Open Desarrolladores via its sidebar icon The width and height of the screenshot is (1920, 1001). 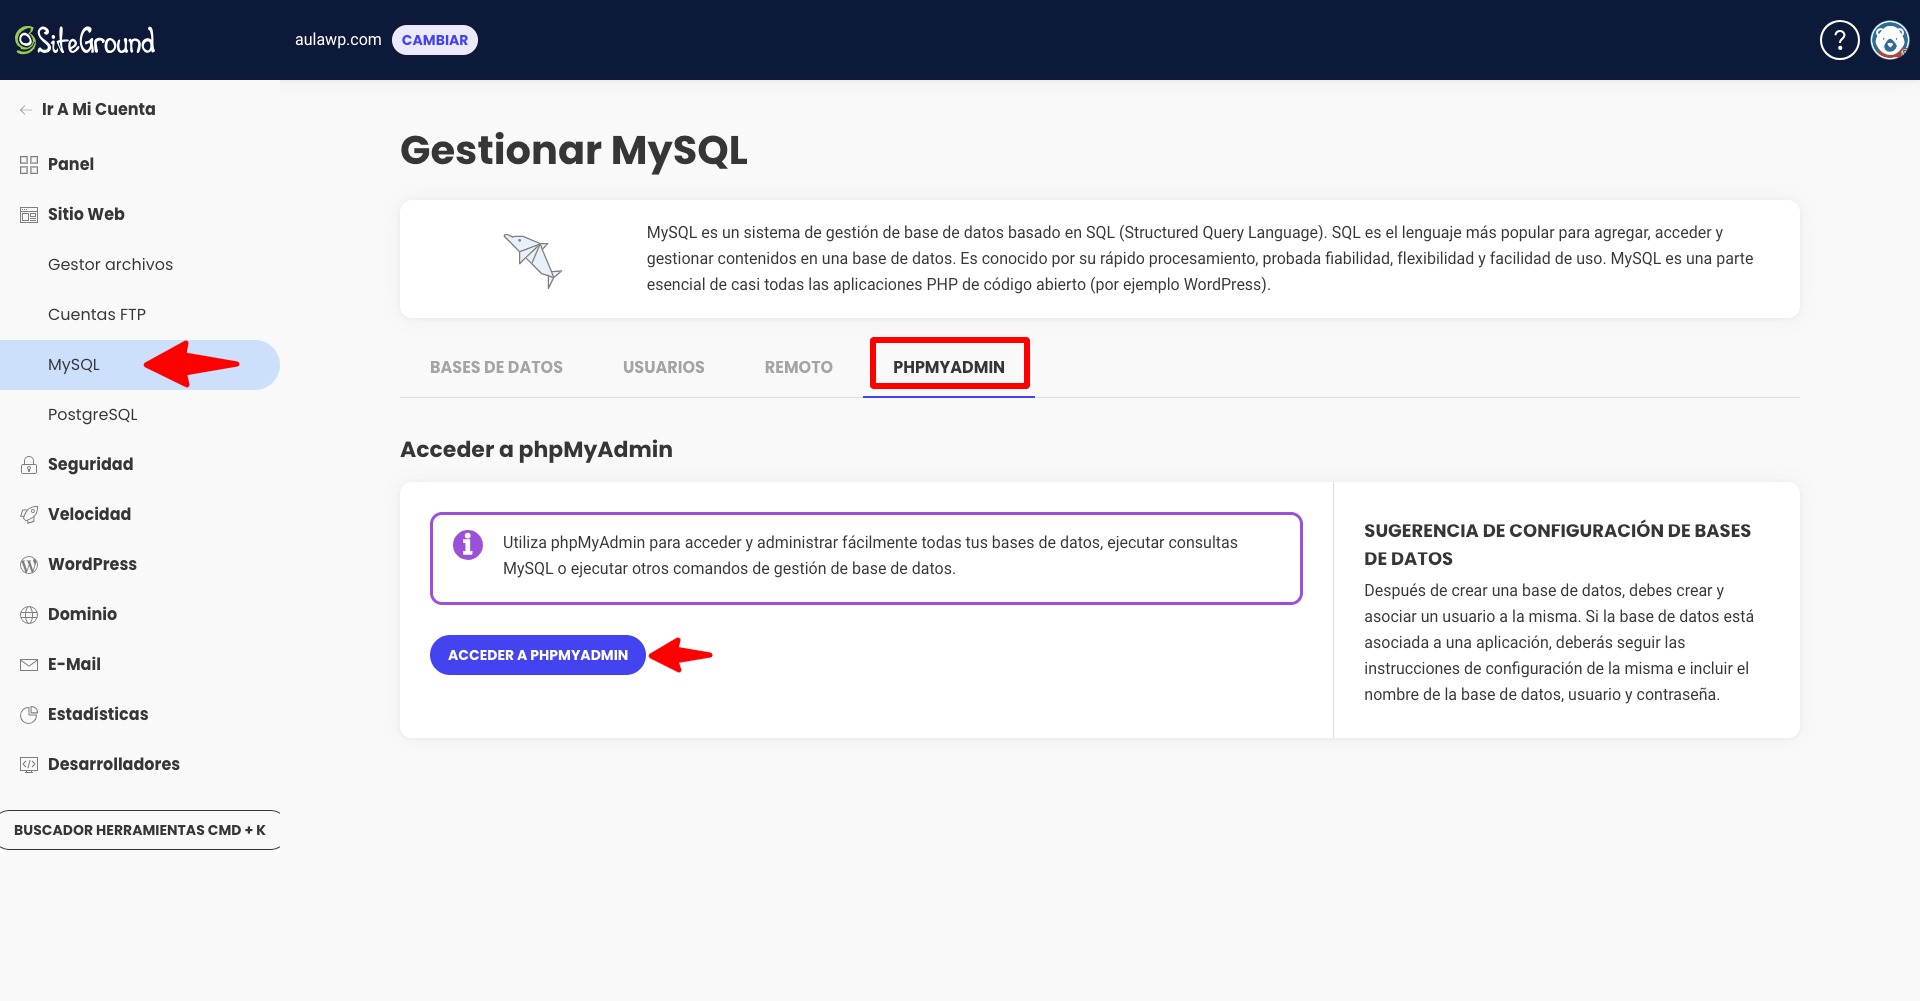click(27, 764)
